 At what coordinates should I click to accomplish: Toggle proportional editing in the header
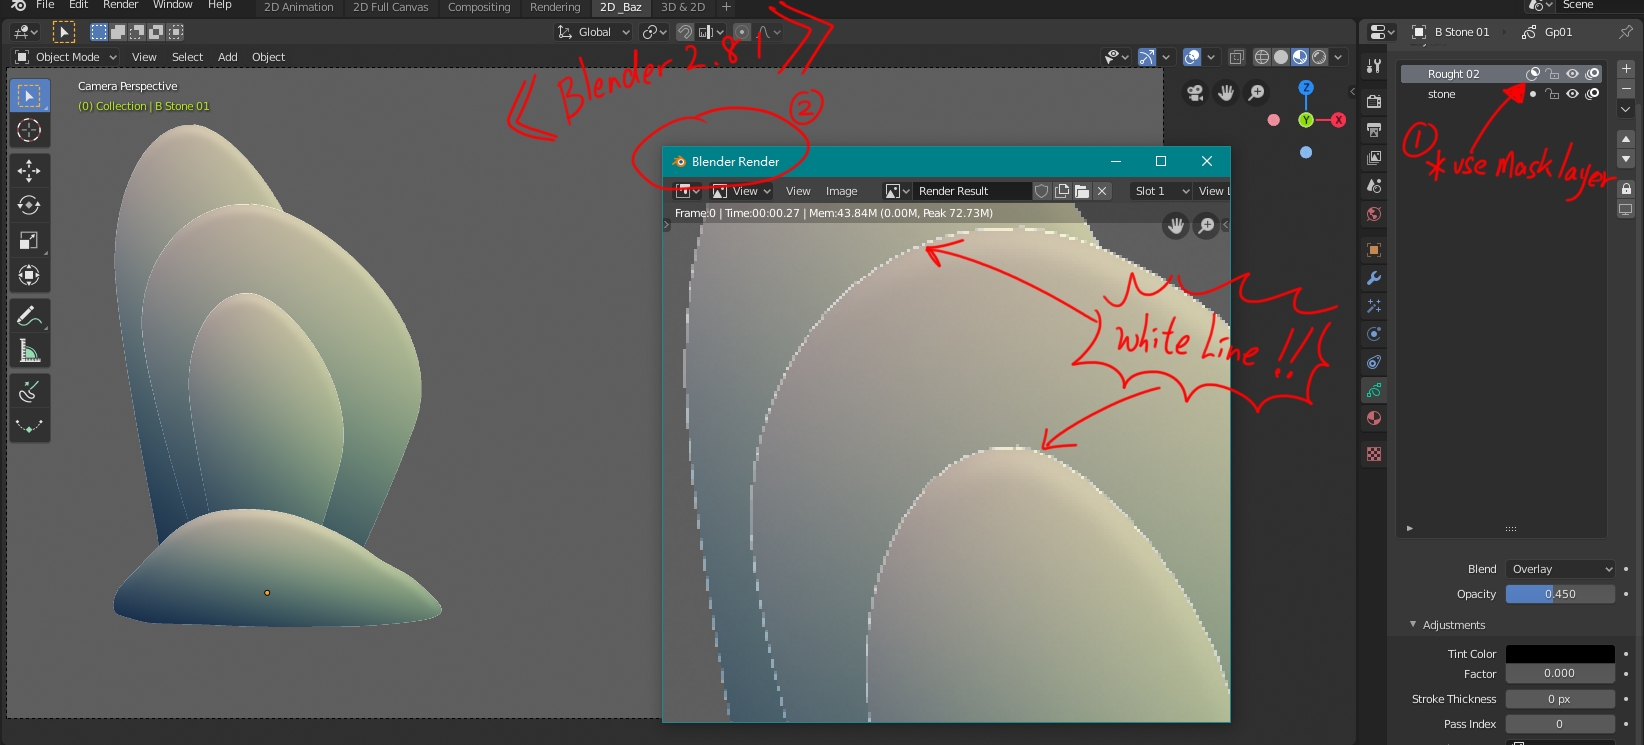point(742,32)
